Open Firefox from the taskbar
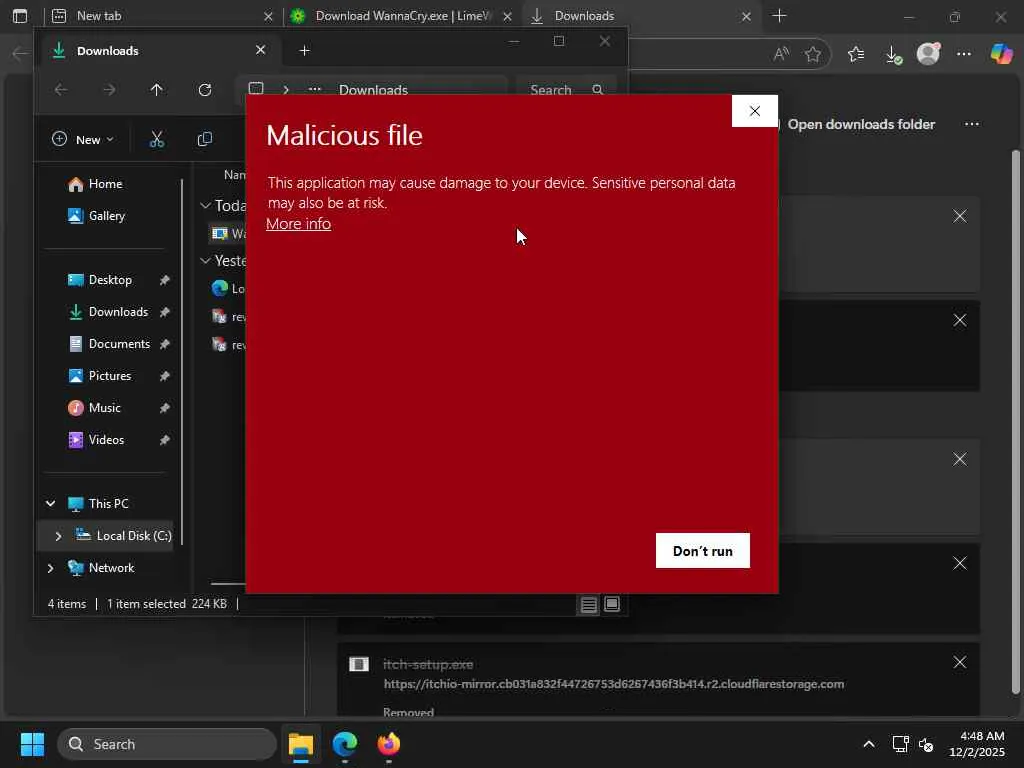1024x768 pixels. coord(389,744)
